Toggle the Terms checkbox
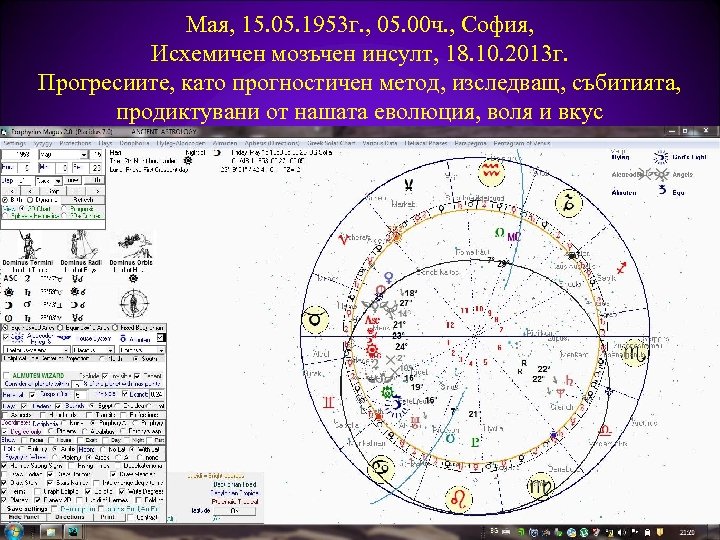720x540 pixels. pyautogui.click(x=5, y=491)
